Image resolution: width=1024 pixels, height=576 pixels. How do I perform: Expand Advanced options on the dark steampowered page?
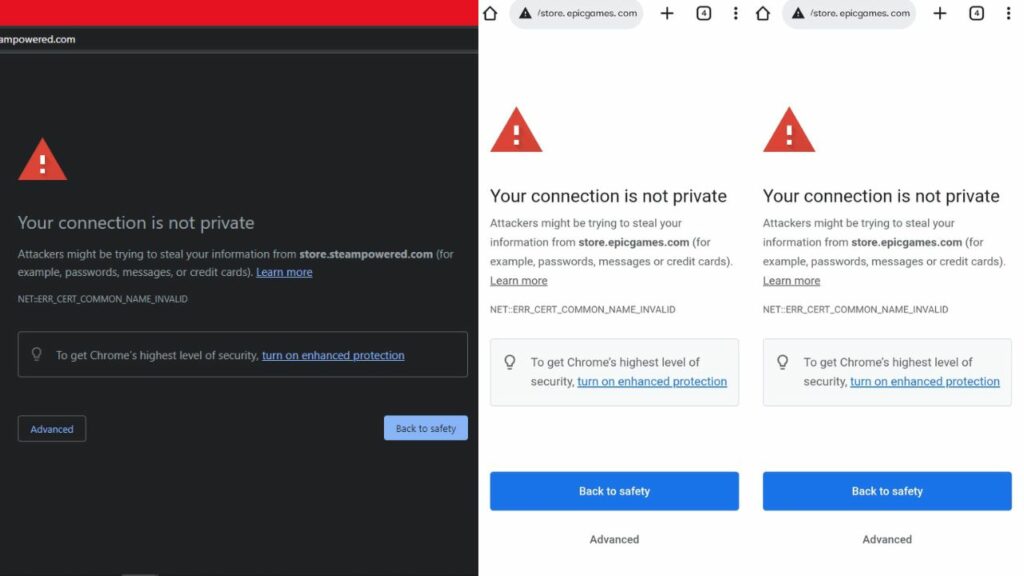(52, 429)
